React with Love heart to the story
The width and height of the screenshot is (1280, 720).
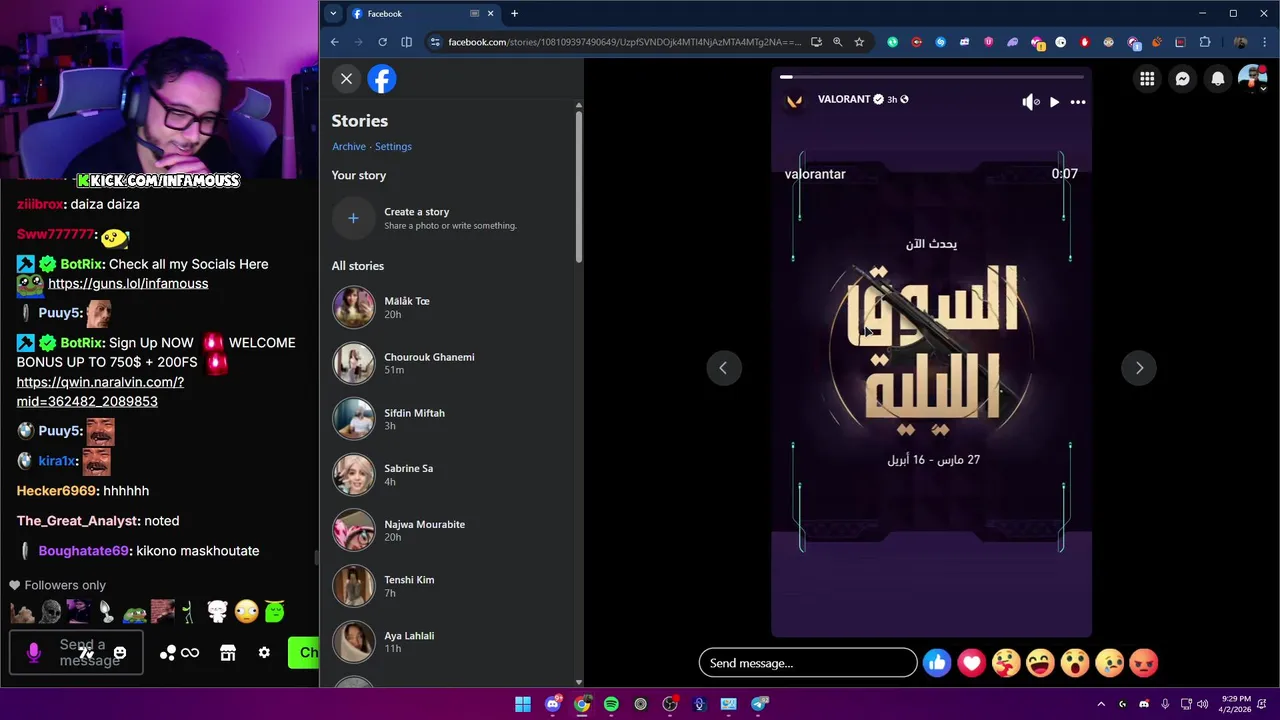(x=971, y=662)
